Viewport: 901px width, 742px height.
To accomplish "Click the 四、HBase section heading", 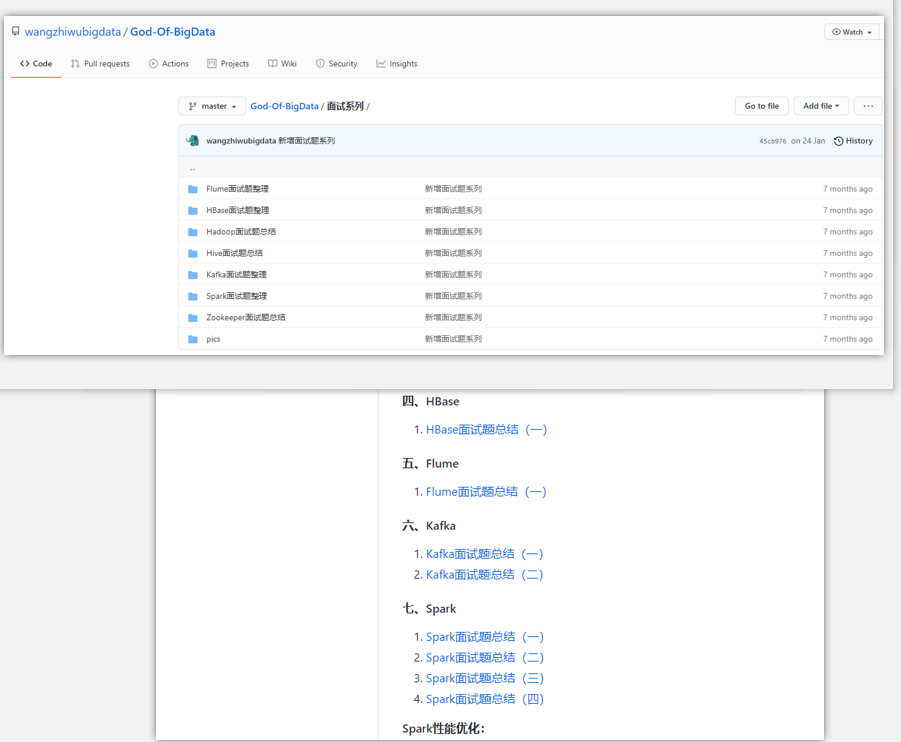I will click(430, 401).
